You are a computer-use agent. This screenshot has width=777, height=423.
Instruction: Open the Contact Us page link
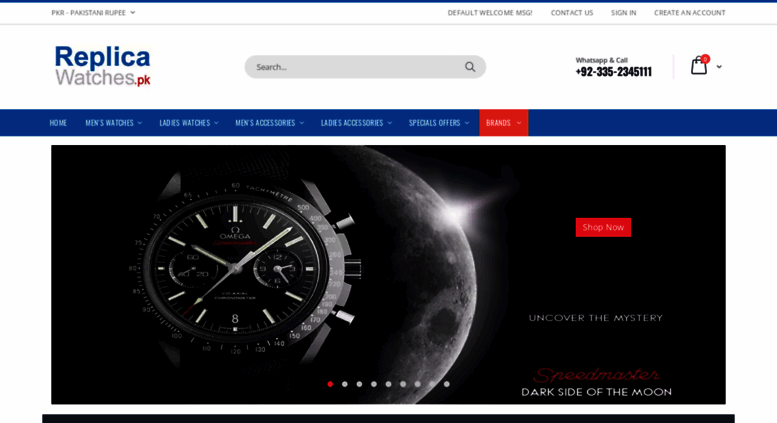[x=572, y=13]
